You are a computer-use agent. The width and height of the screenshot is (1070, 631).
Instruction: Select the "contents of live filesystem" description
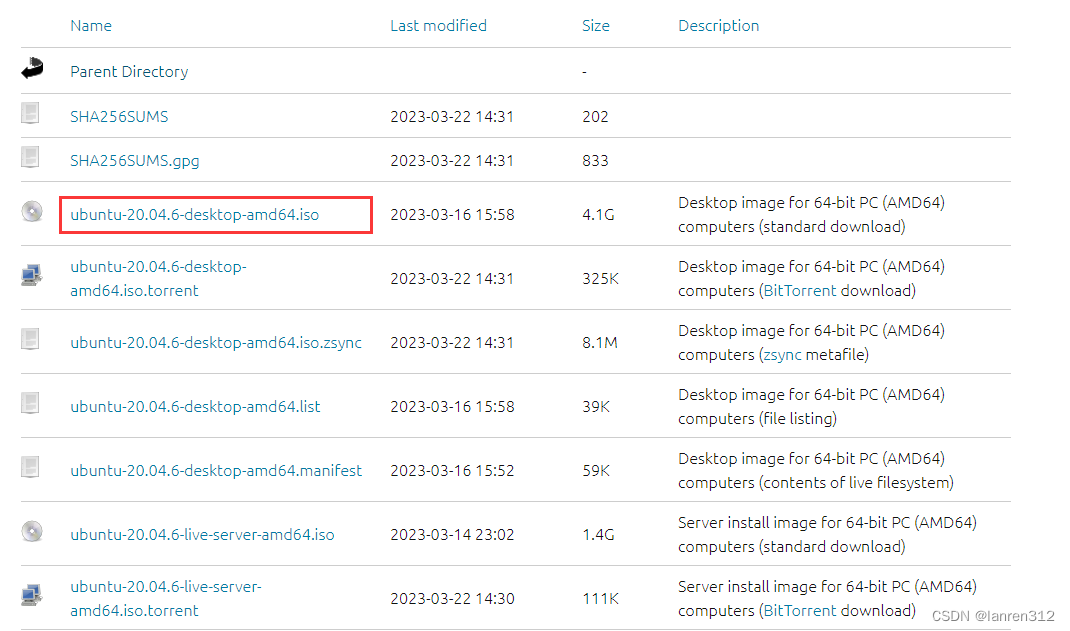[x=815, y=471]
